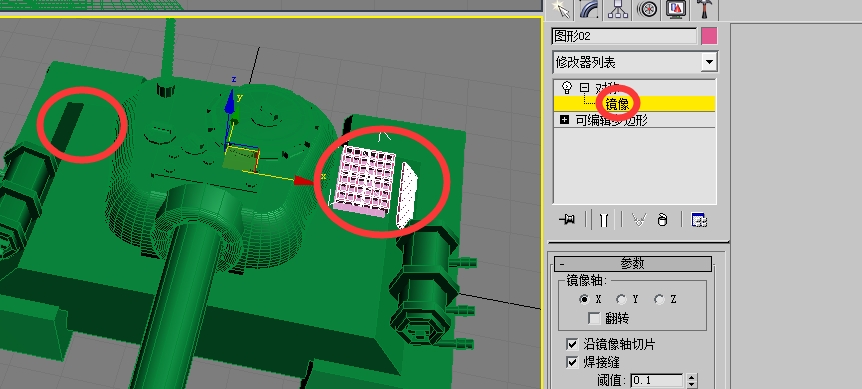The height and width of the screenshot is (389, 862).
Task: Toggle the Symmetry modifier lightbulb icon
Action: click(566, 87)
